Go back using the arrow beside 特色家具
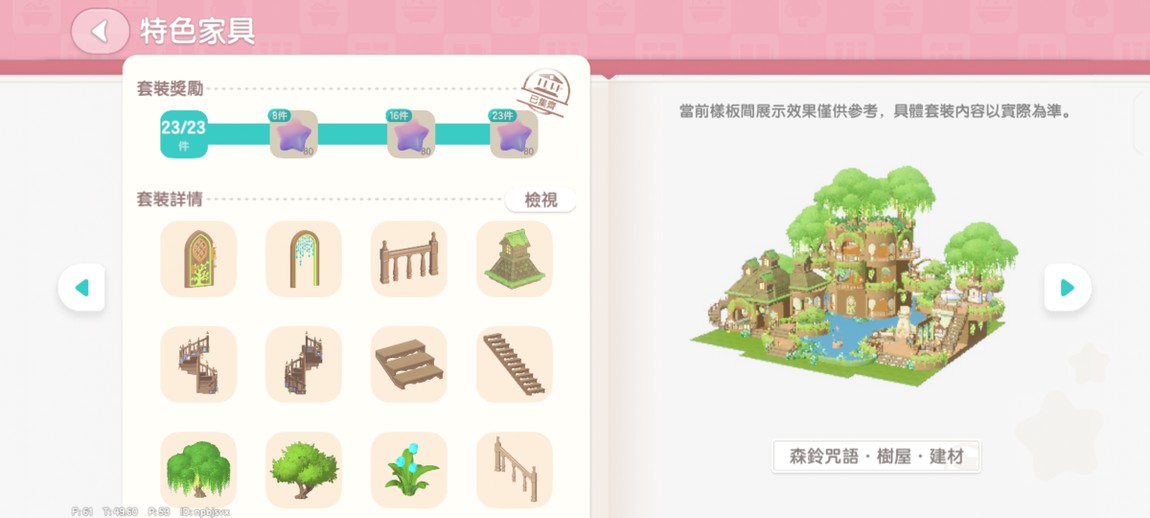This screenshot has height=518, width=1150. [100, 31]
